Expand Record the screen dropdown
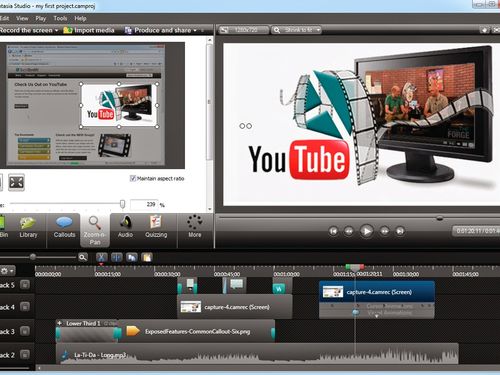The image size is (500, 375). click(57, 30)
